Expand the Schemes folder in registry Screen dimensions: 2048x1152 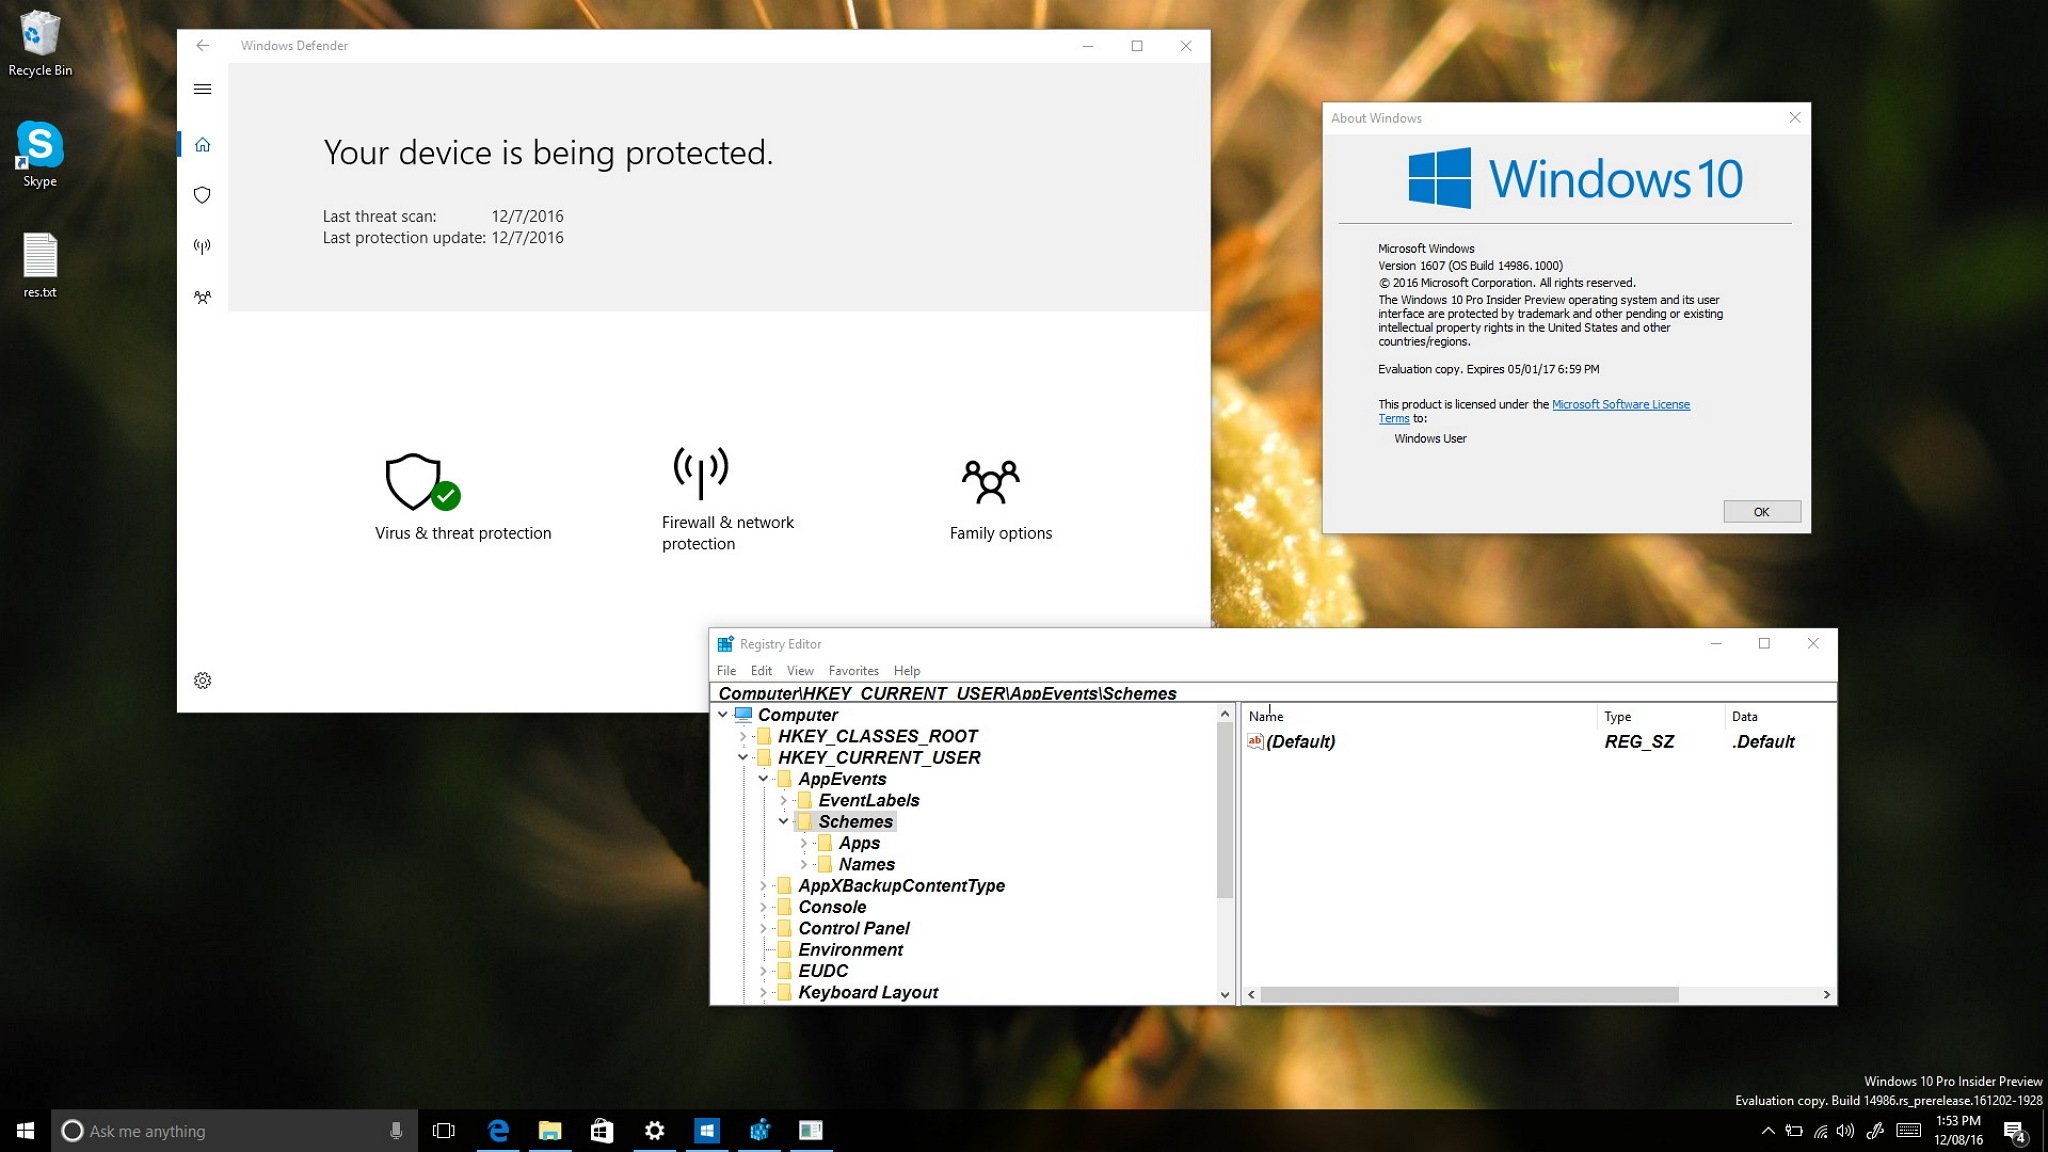click(x=781, y=821)
